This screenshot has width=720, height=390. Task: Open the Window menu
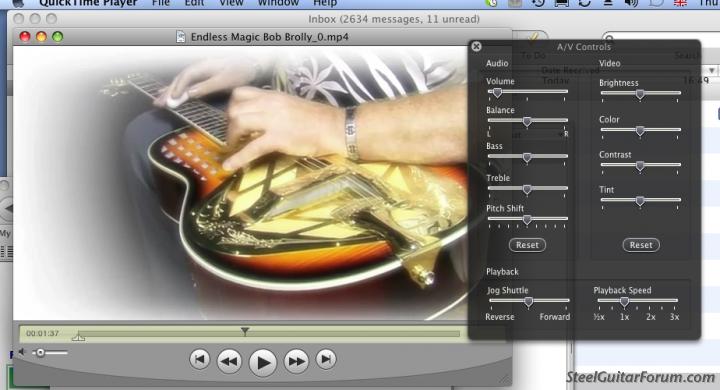click(278, 3)
